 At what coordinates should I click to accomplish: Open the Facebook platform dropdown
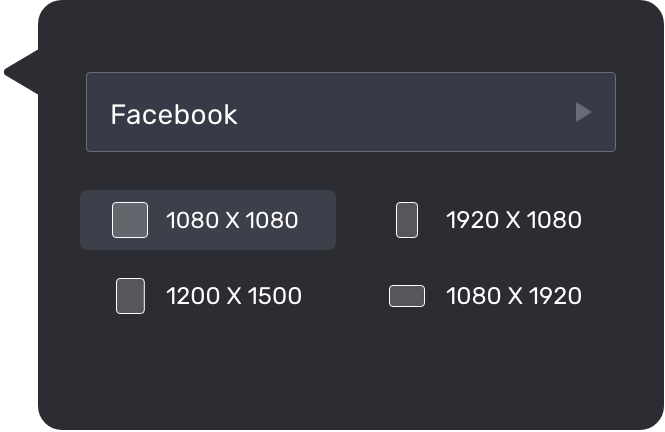[350, 112]
